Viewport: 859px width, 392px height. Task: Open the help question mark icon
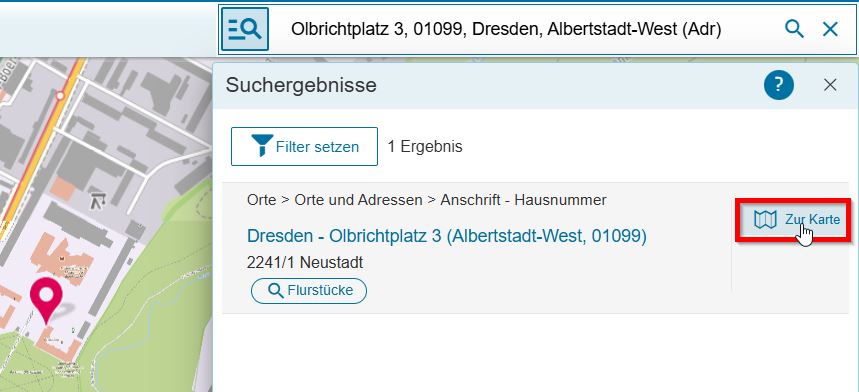pos(779,85)
